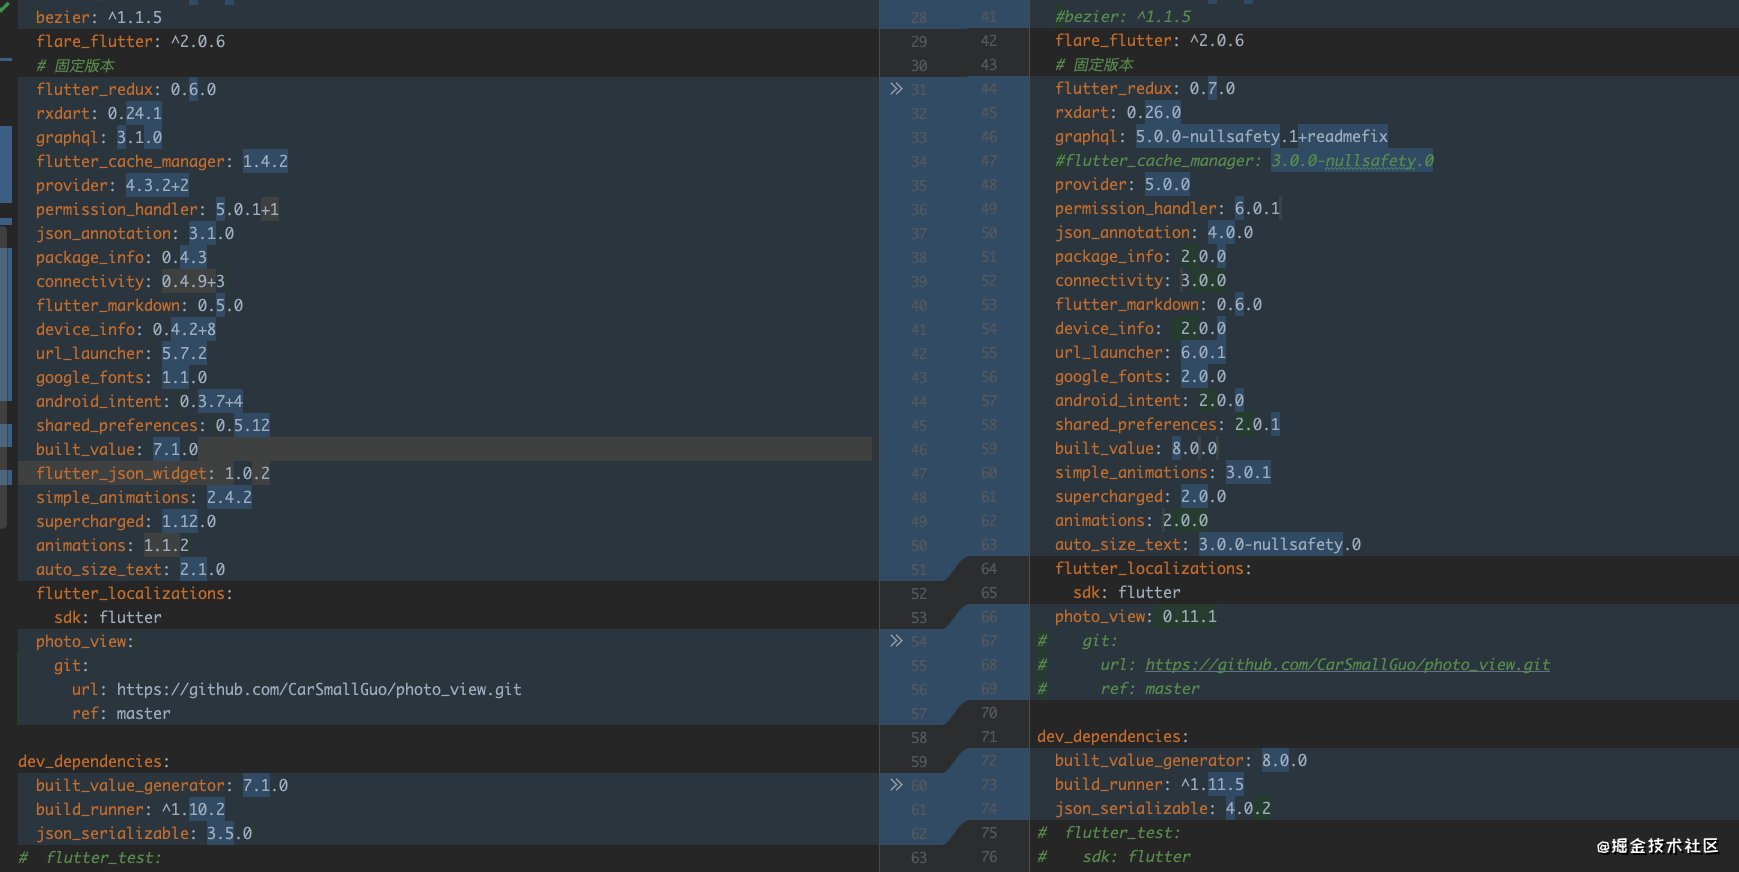Click auto_size_text: 3.0.0-nullsafety.0
This screenshot has height=872, width=1739.
point(1208,544)
